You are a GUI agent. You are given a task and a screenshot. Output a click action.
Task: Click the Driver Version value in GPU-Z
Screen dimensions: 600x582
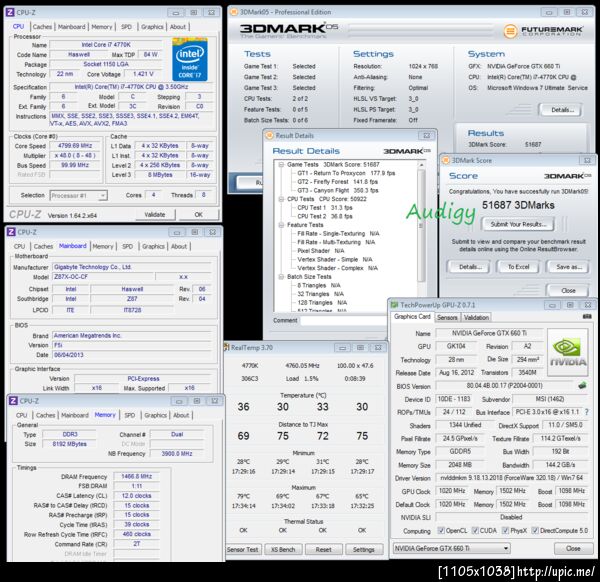(x=512, y=478)
